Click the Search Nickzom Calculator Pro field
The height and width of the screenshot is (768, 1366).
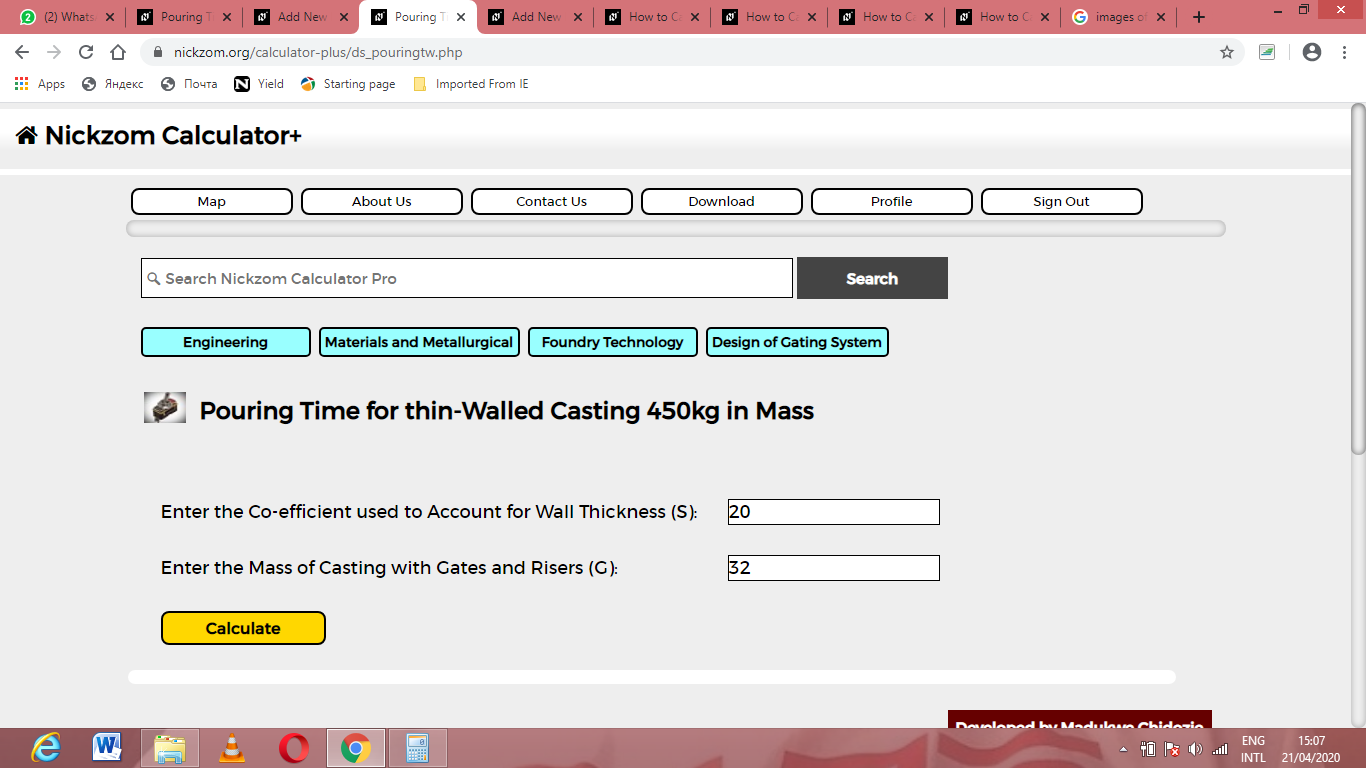point(467,278)
